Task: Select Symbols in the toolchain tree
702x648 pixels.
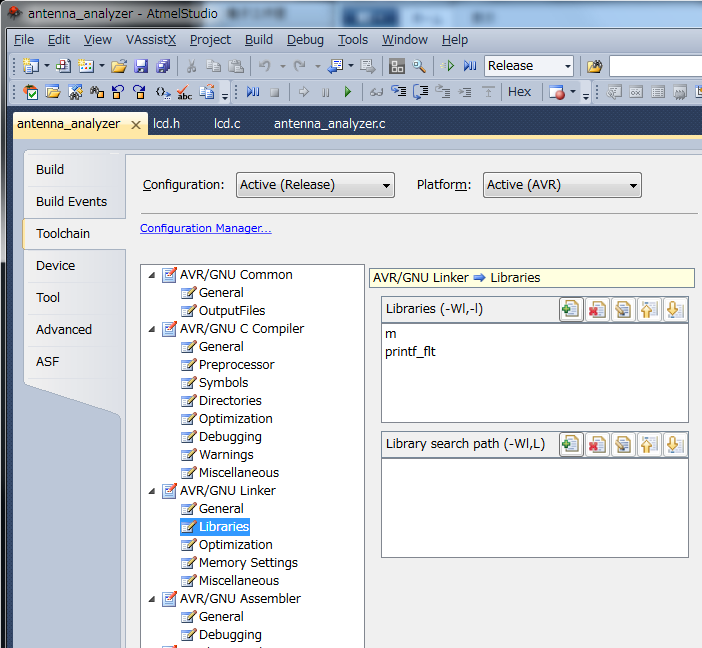Action: click(x=223, y=383)
